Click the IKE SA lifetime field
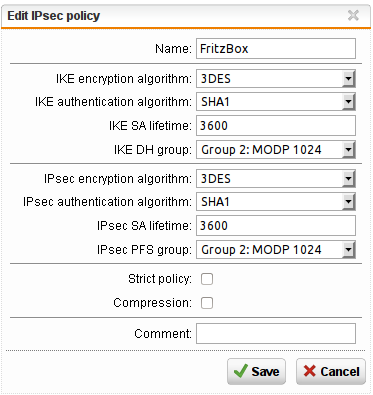The height and width of the screenshot is (395, 373). click(x=276, y=126)
